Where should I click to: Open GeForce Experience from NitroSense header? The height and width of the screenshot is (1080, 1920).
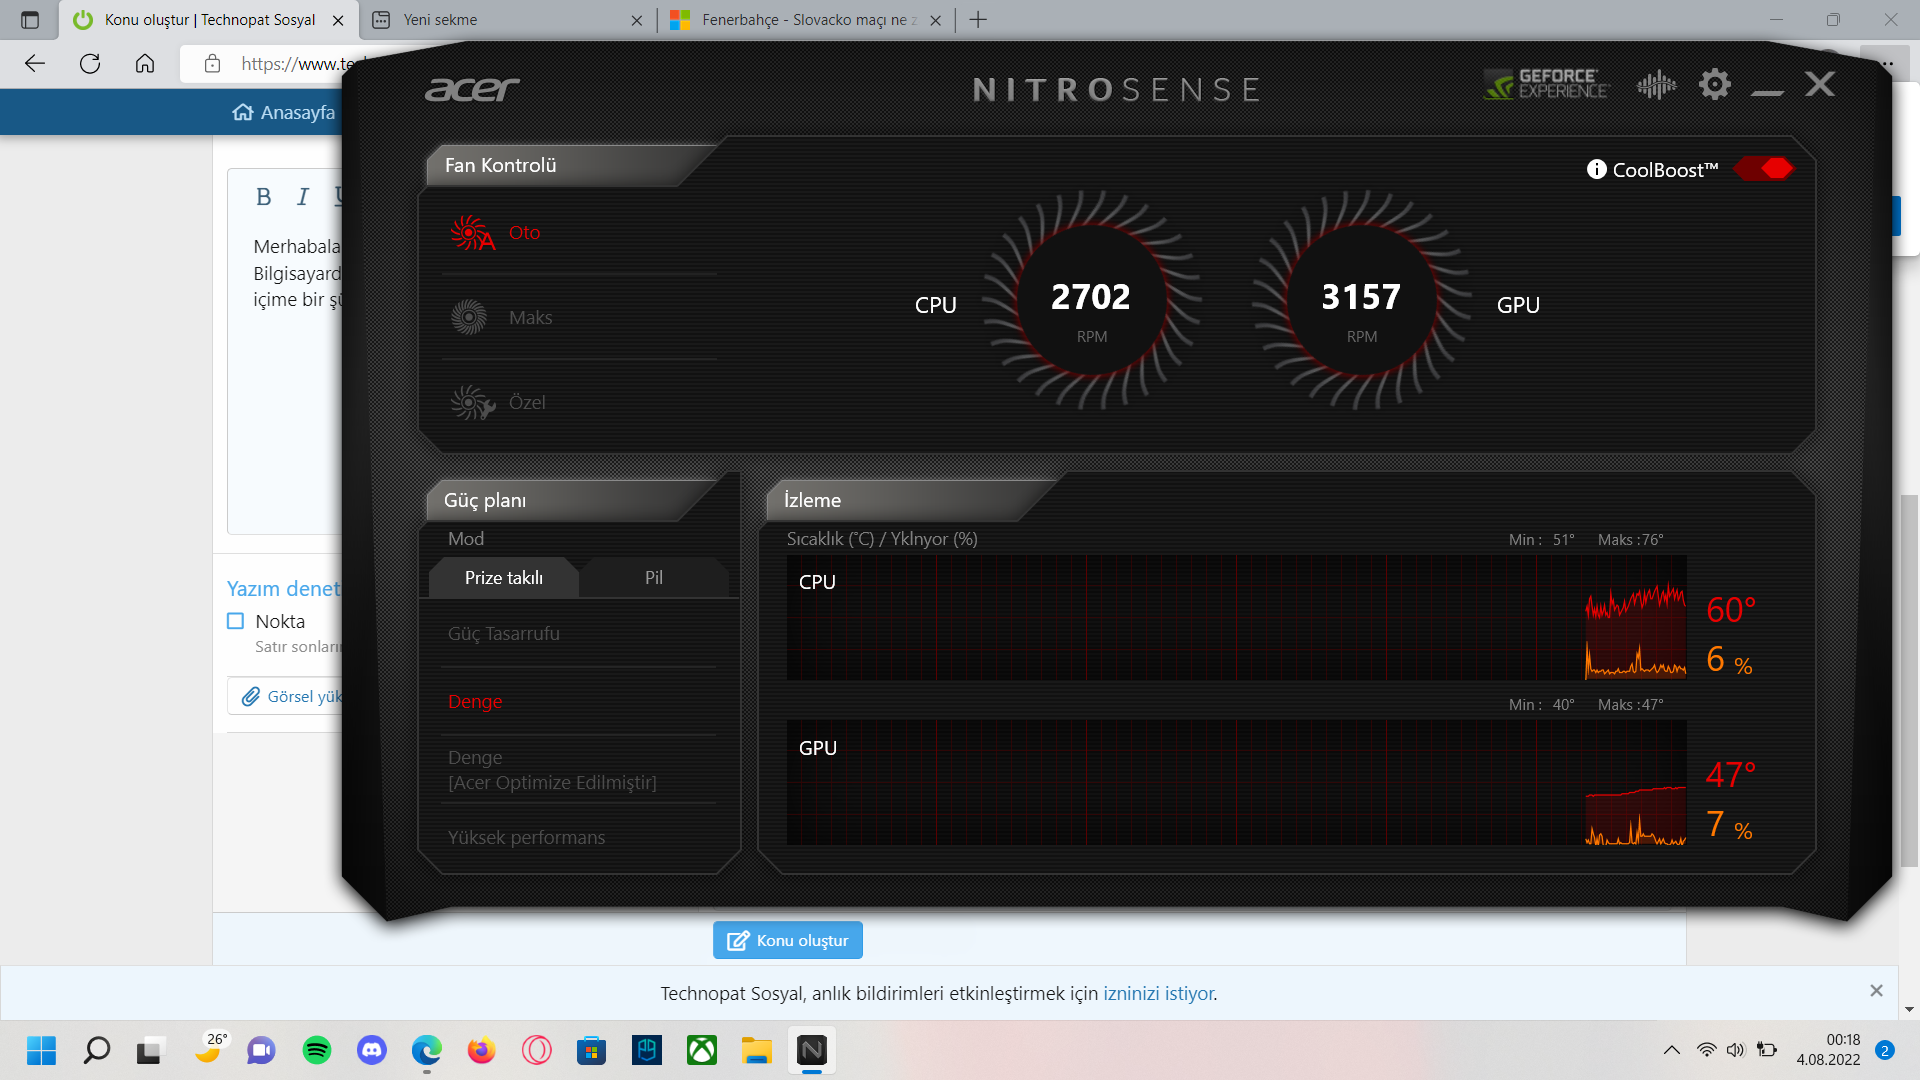coord(1546,84)
